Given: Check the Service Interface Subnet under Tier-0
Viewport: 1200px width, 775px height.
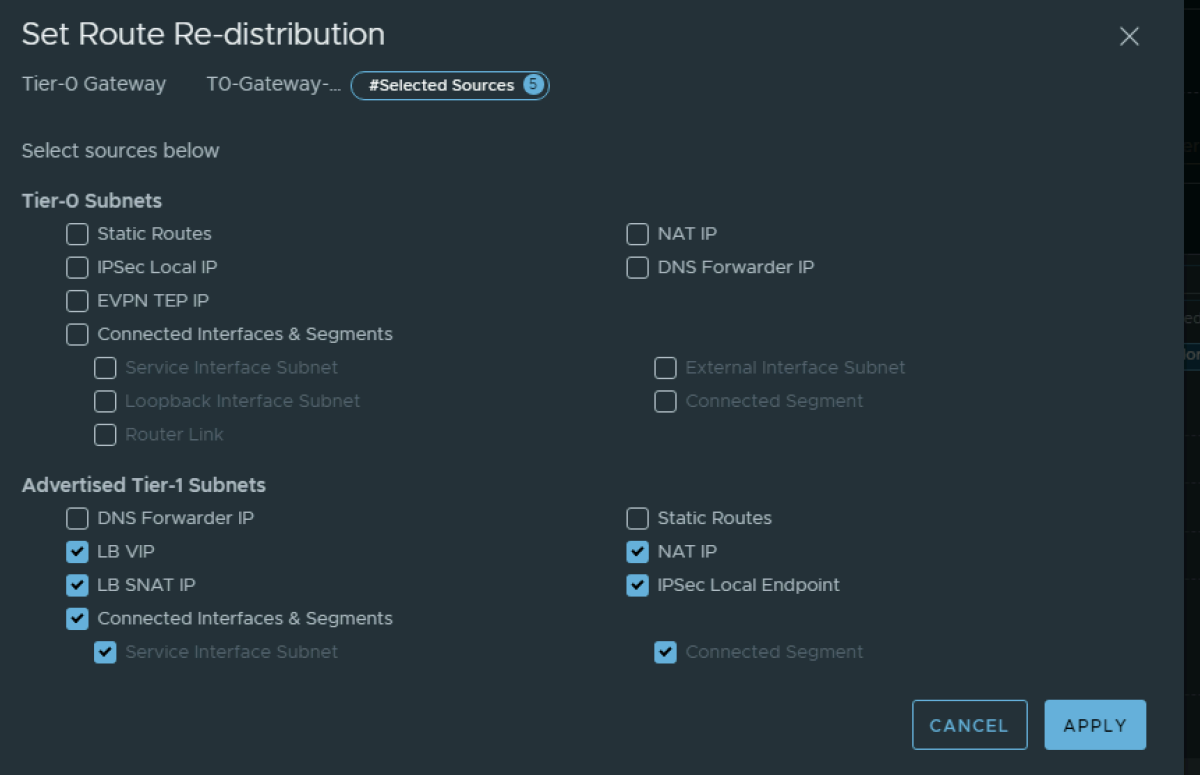Looking at the screenshot, I should pos(105,368).
